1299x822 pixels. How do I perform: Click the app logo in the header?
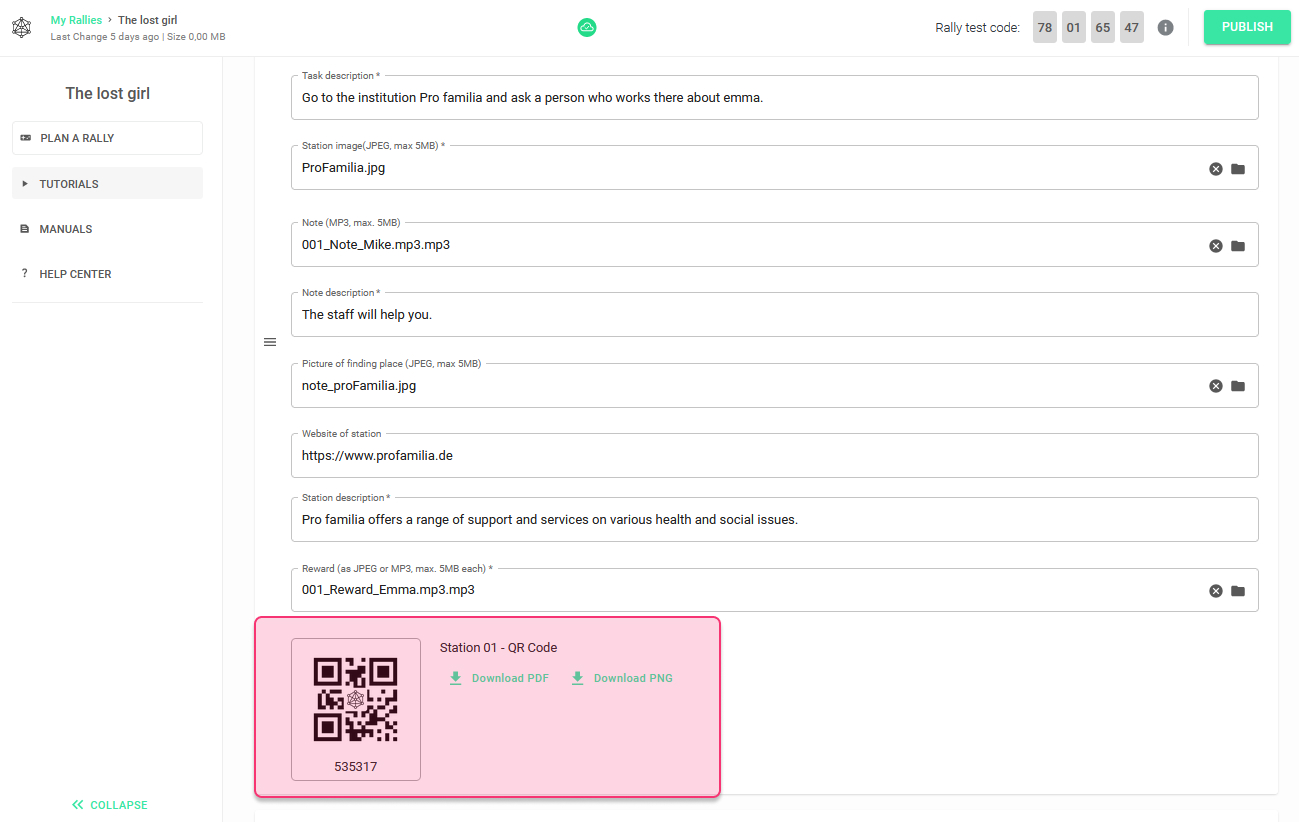point(21,28)
